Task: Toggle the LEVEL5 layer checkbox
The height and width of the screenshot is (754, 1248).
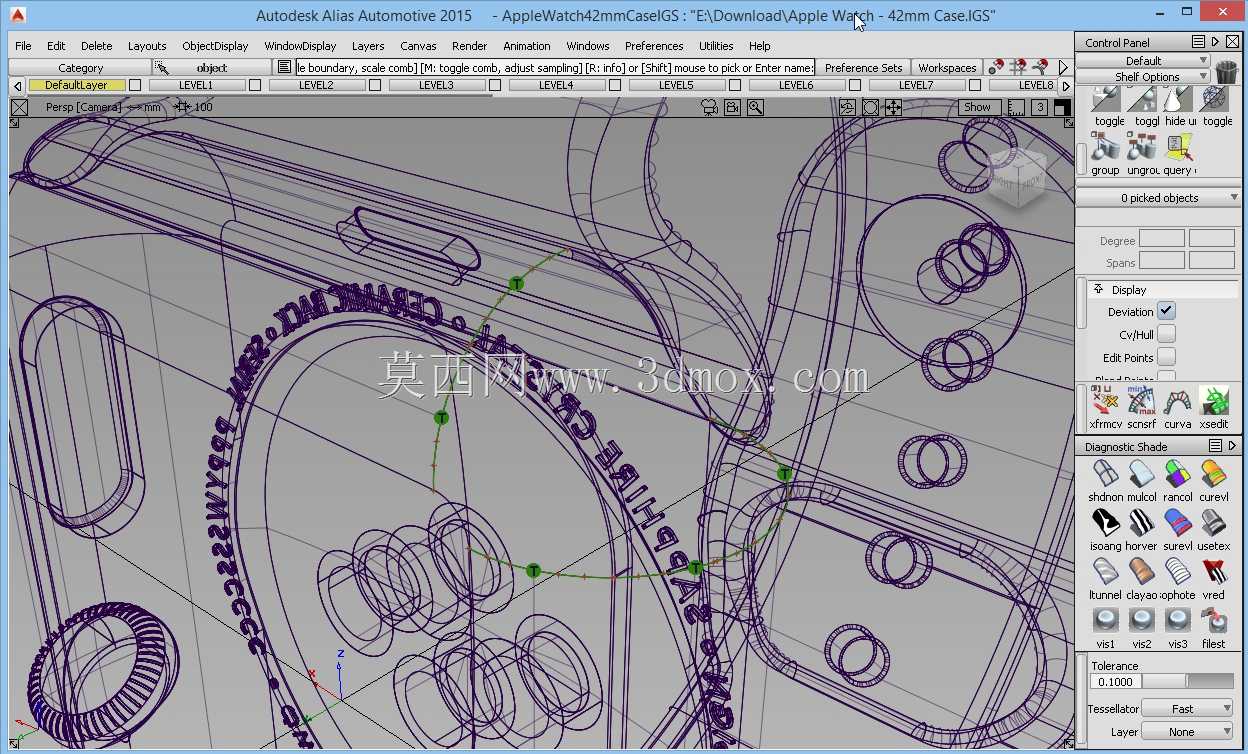Action: pos(735,86)
